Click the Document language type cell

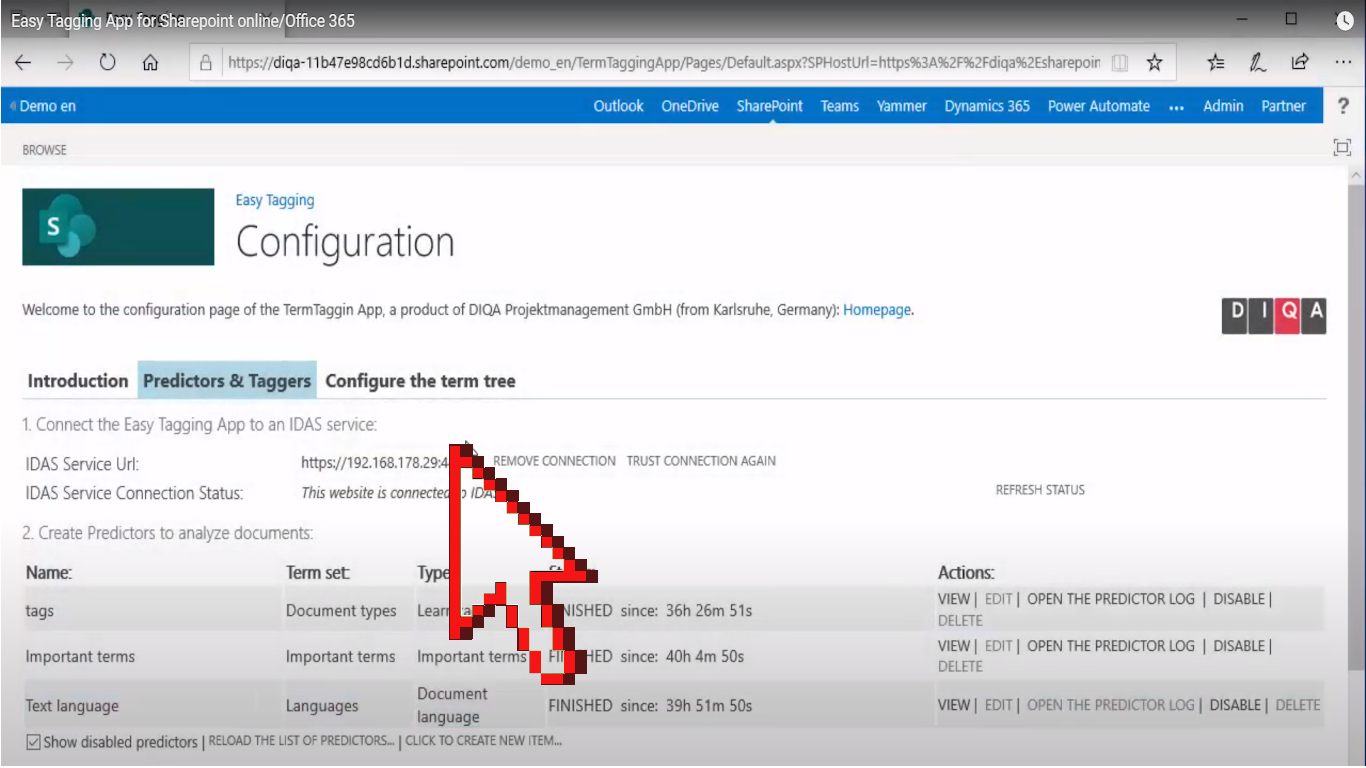click(453, 705)
